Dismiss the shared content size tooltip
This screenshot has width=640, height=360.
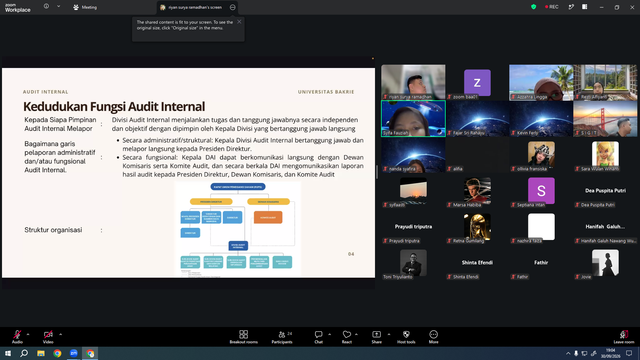(x=239, y=22)
